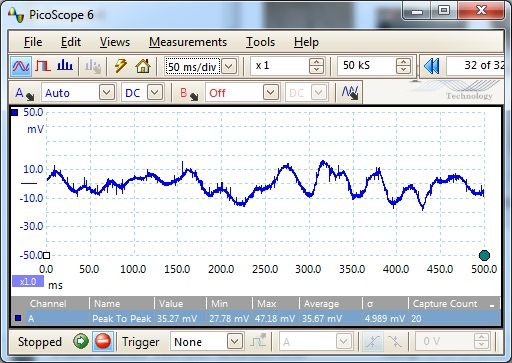The width and height of the screenshot is (512, 363).
Task: Open Channel B options button
Action: [x=189, y=93]
